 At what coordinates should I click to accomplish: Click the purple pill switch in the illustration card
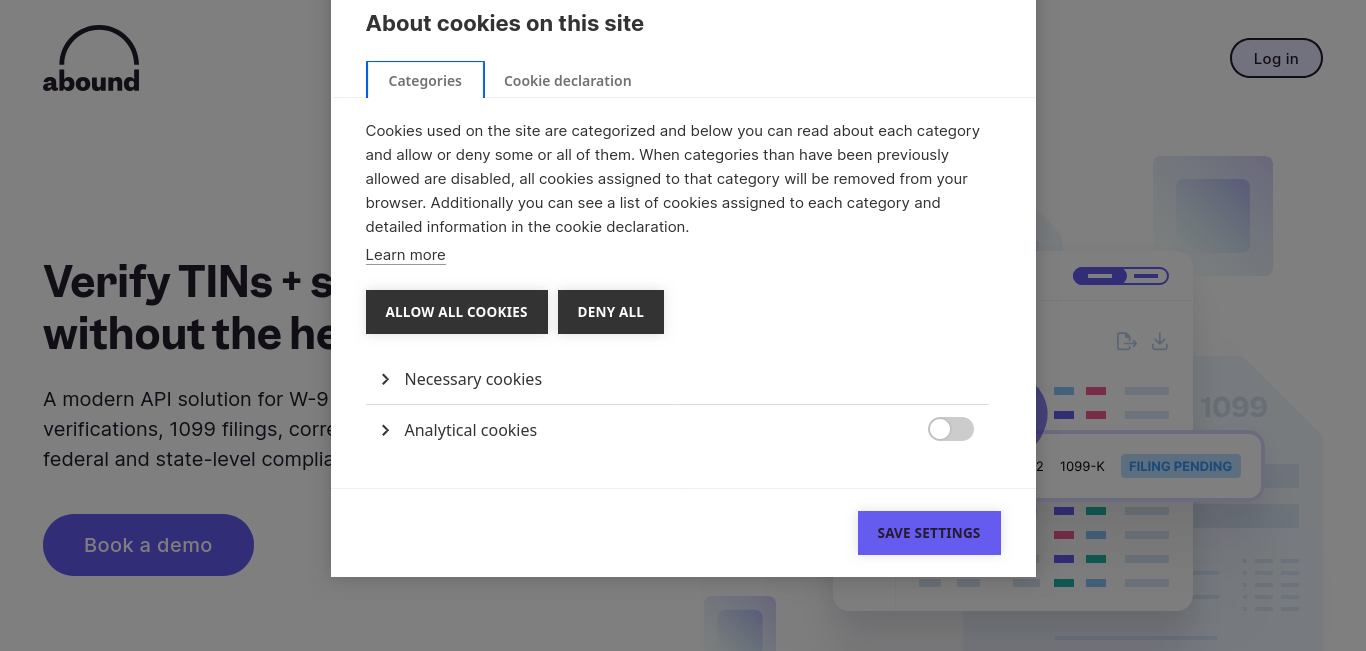1120,275
